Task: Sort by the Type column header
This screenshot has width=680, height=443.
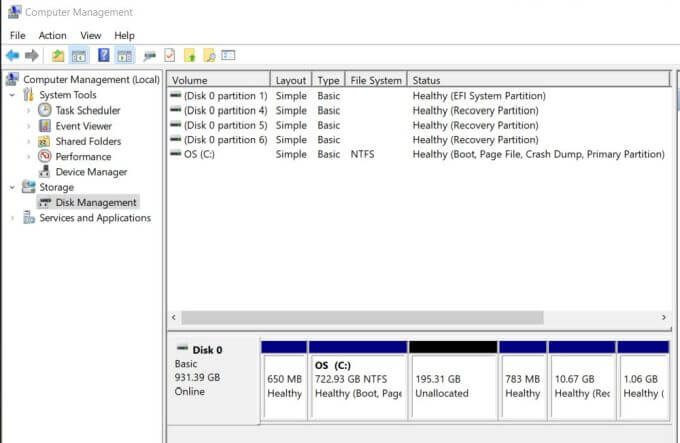Action: coord(328,80)
